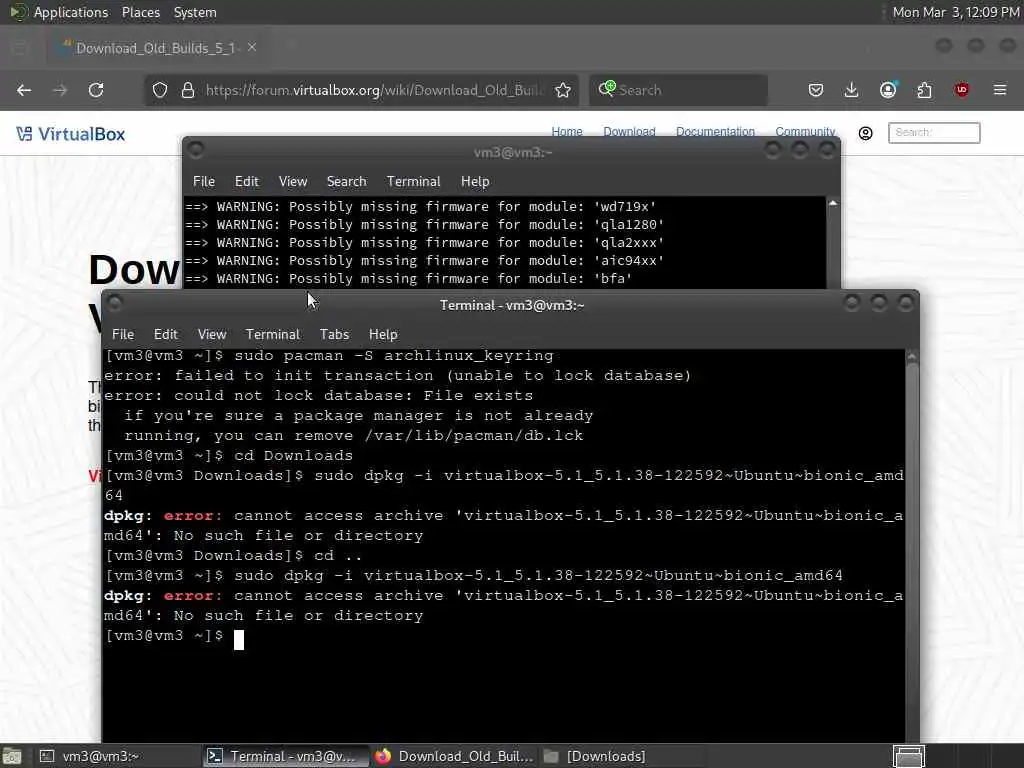
Task: Click the 'qla1280' warning line
Action: (424, 225)
